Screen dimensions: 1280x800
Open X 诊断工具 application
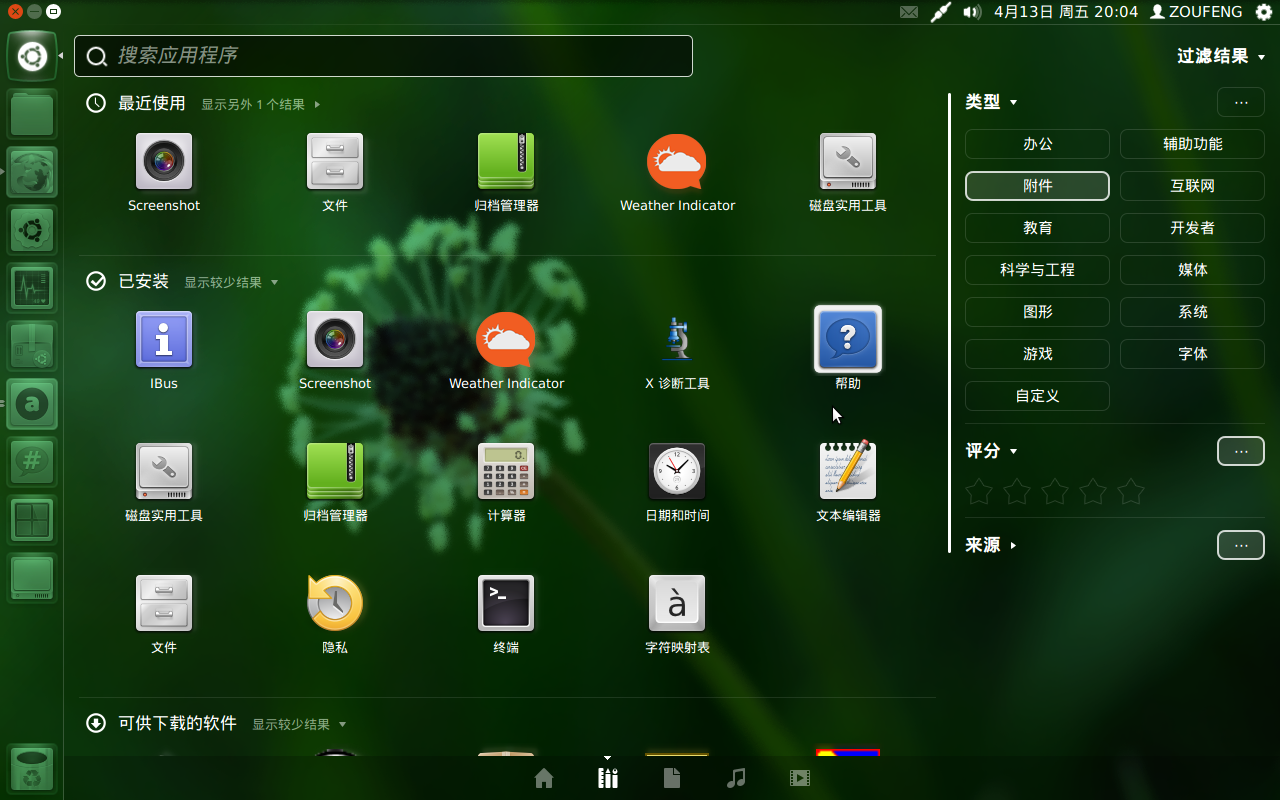[677, 350]
